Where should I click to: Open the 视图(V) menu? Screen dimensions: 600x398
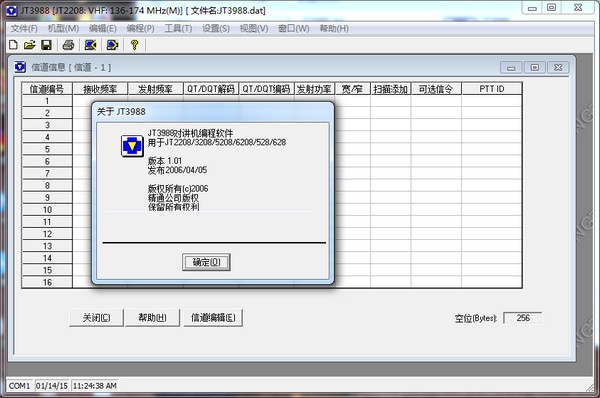coord(254,28)
